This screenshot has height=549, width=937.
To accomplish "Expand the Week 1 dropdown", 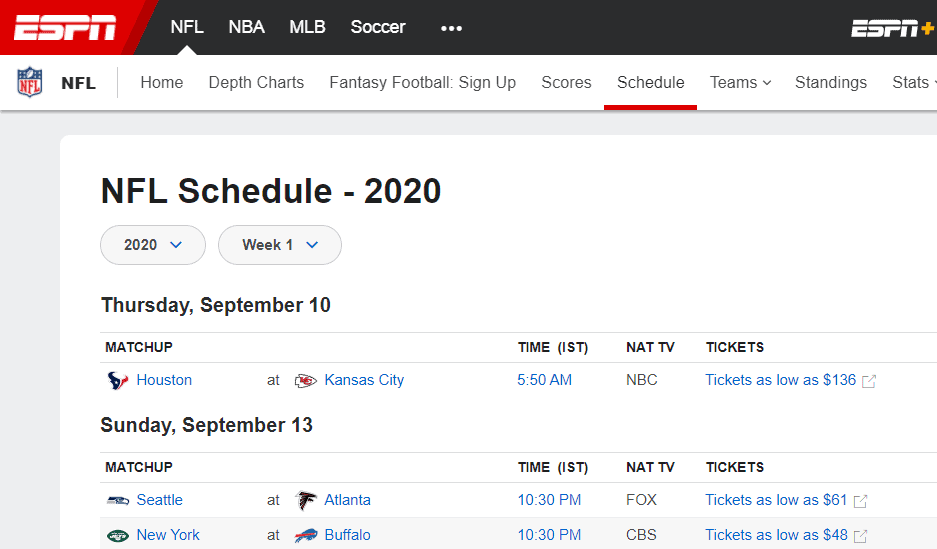I will click(x=280, y=245).
